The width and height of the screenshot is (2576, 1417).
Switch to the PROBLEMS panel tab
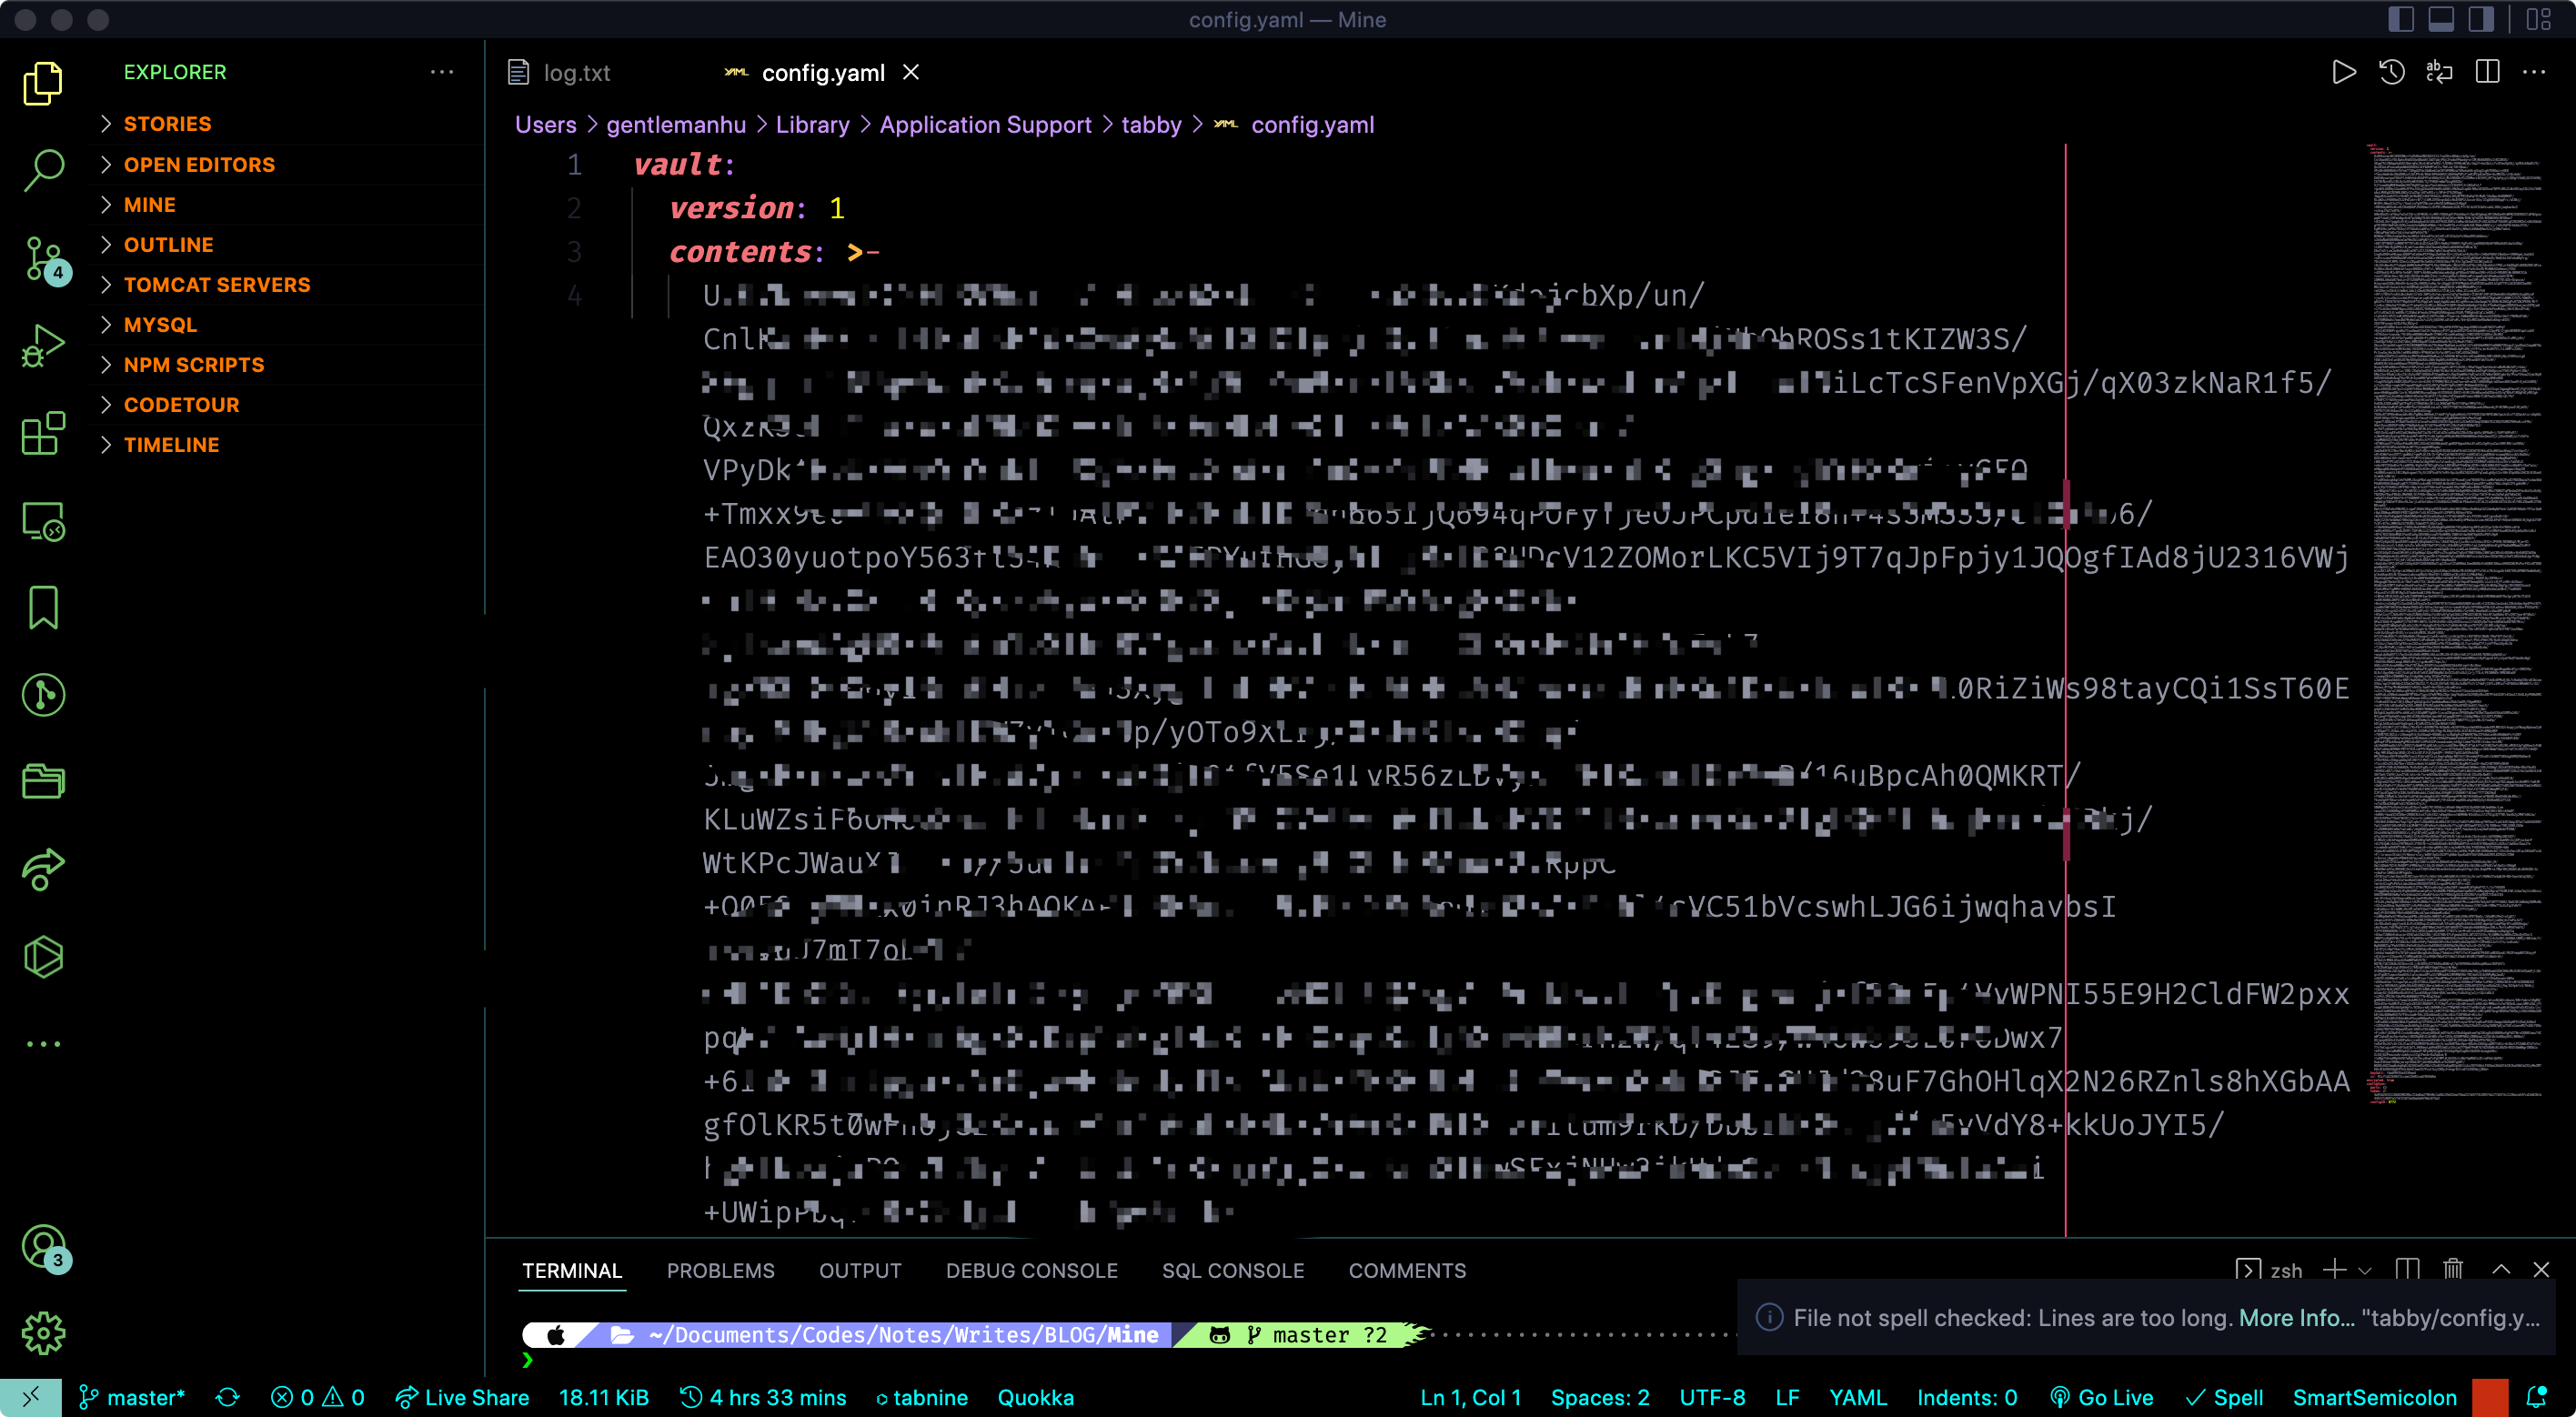coord(720,1270)
